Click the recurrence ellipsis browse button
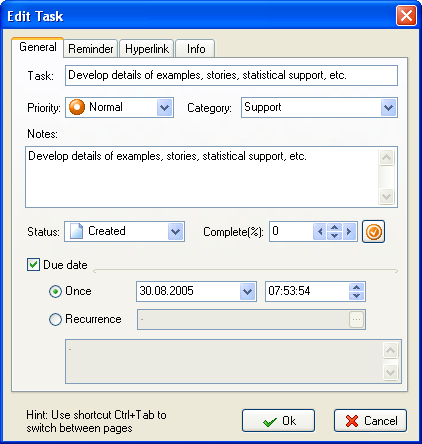This screenshot has width=422, height=444. pyautogui.click(x=356, y=320)
